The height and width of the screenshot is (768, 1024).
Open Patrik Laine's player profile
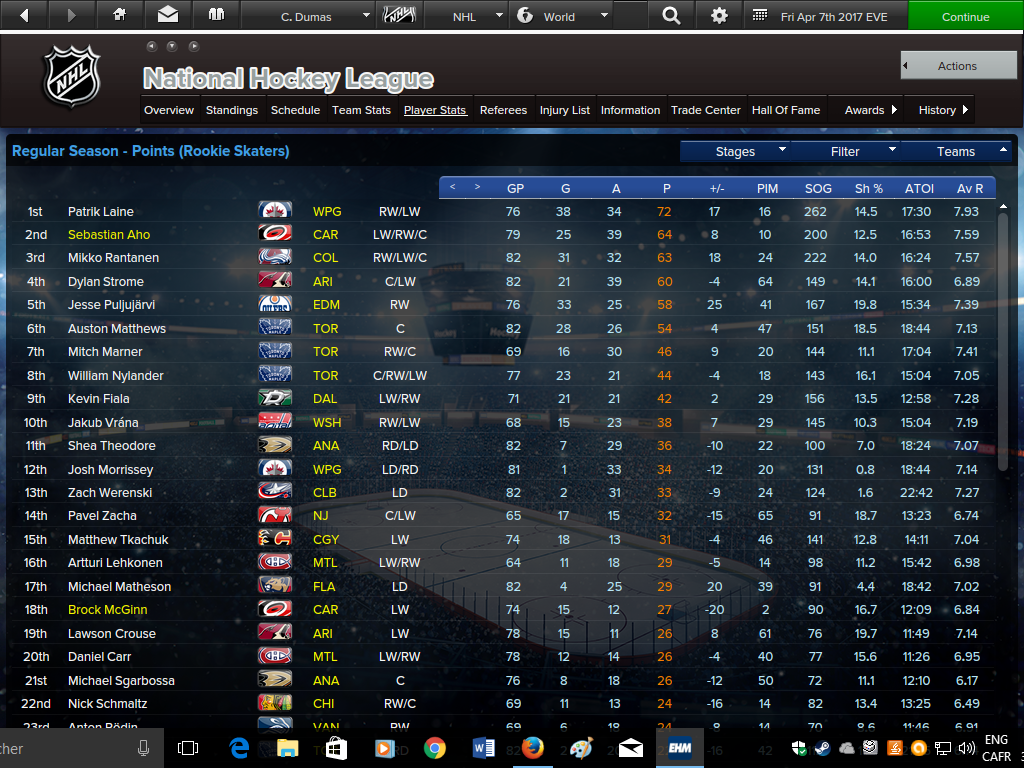pos(101,212)
